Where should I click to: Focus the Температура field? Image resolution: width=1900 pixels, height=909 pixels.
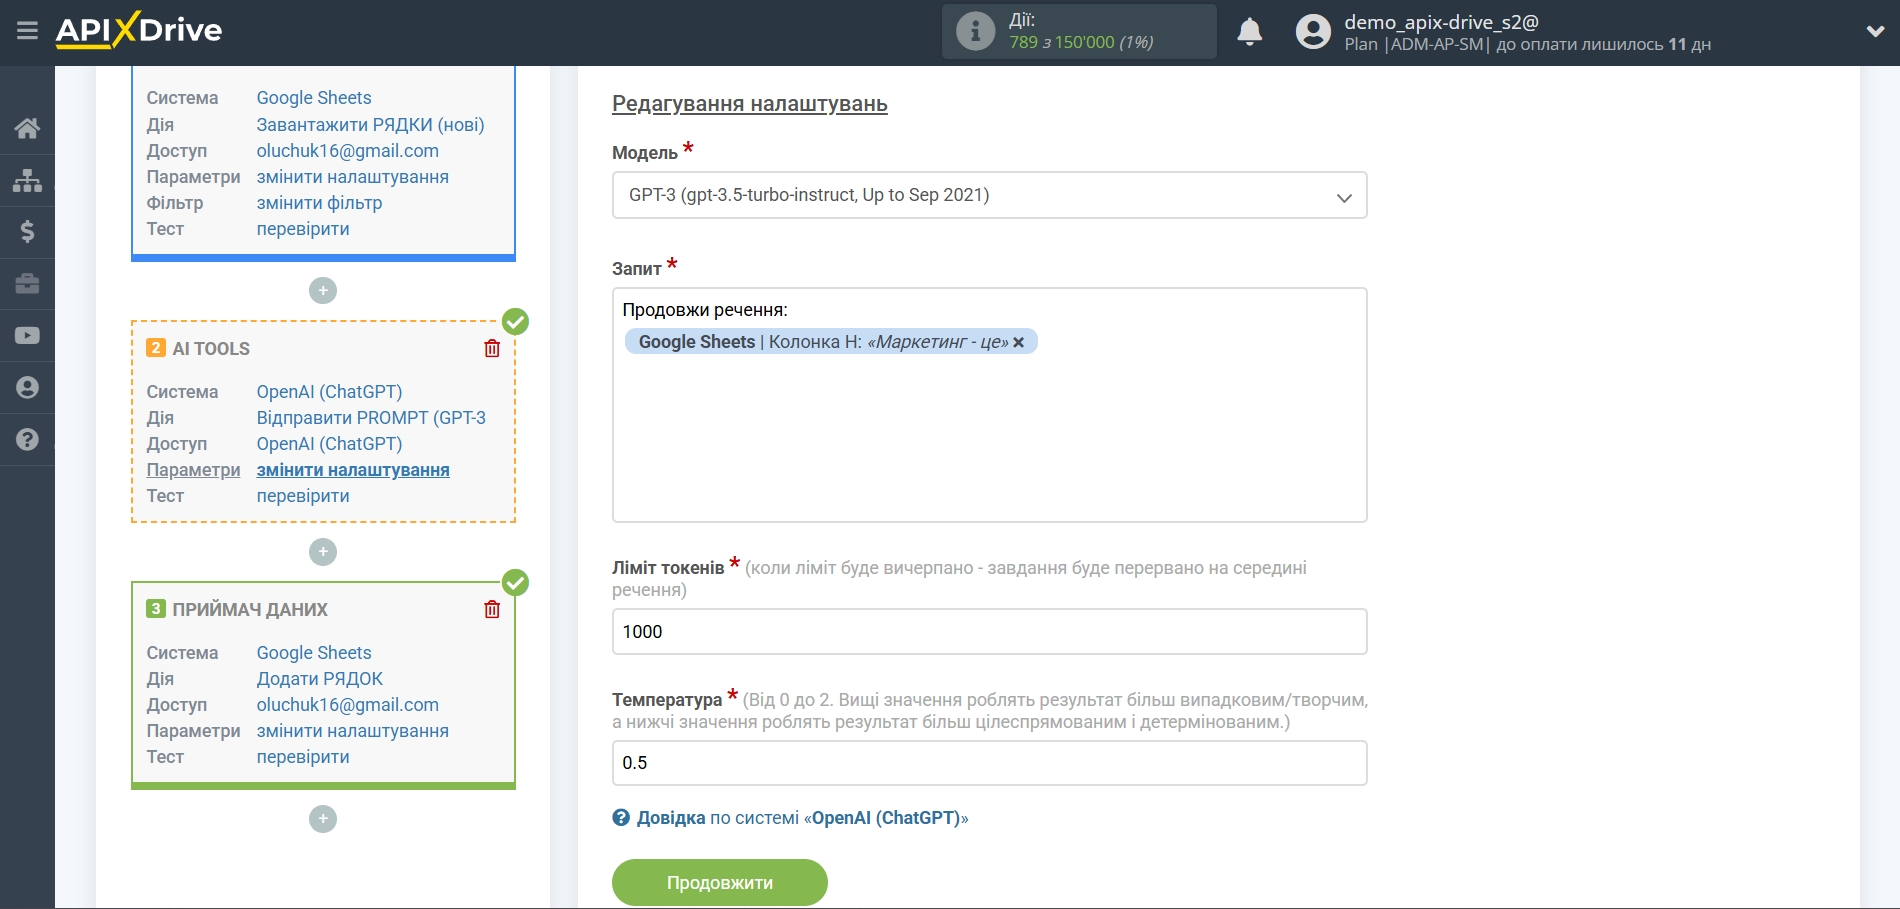pos(989,763)
